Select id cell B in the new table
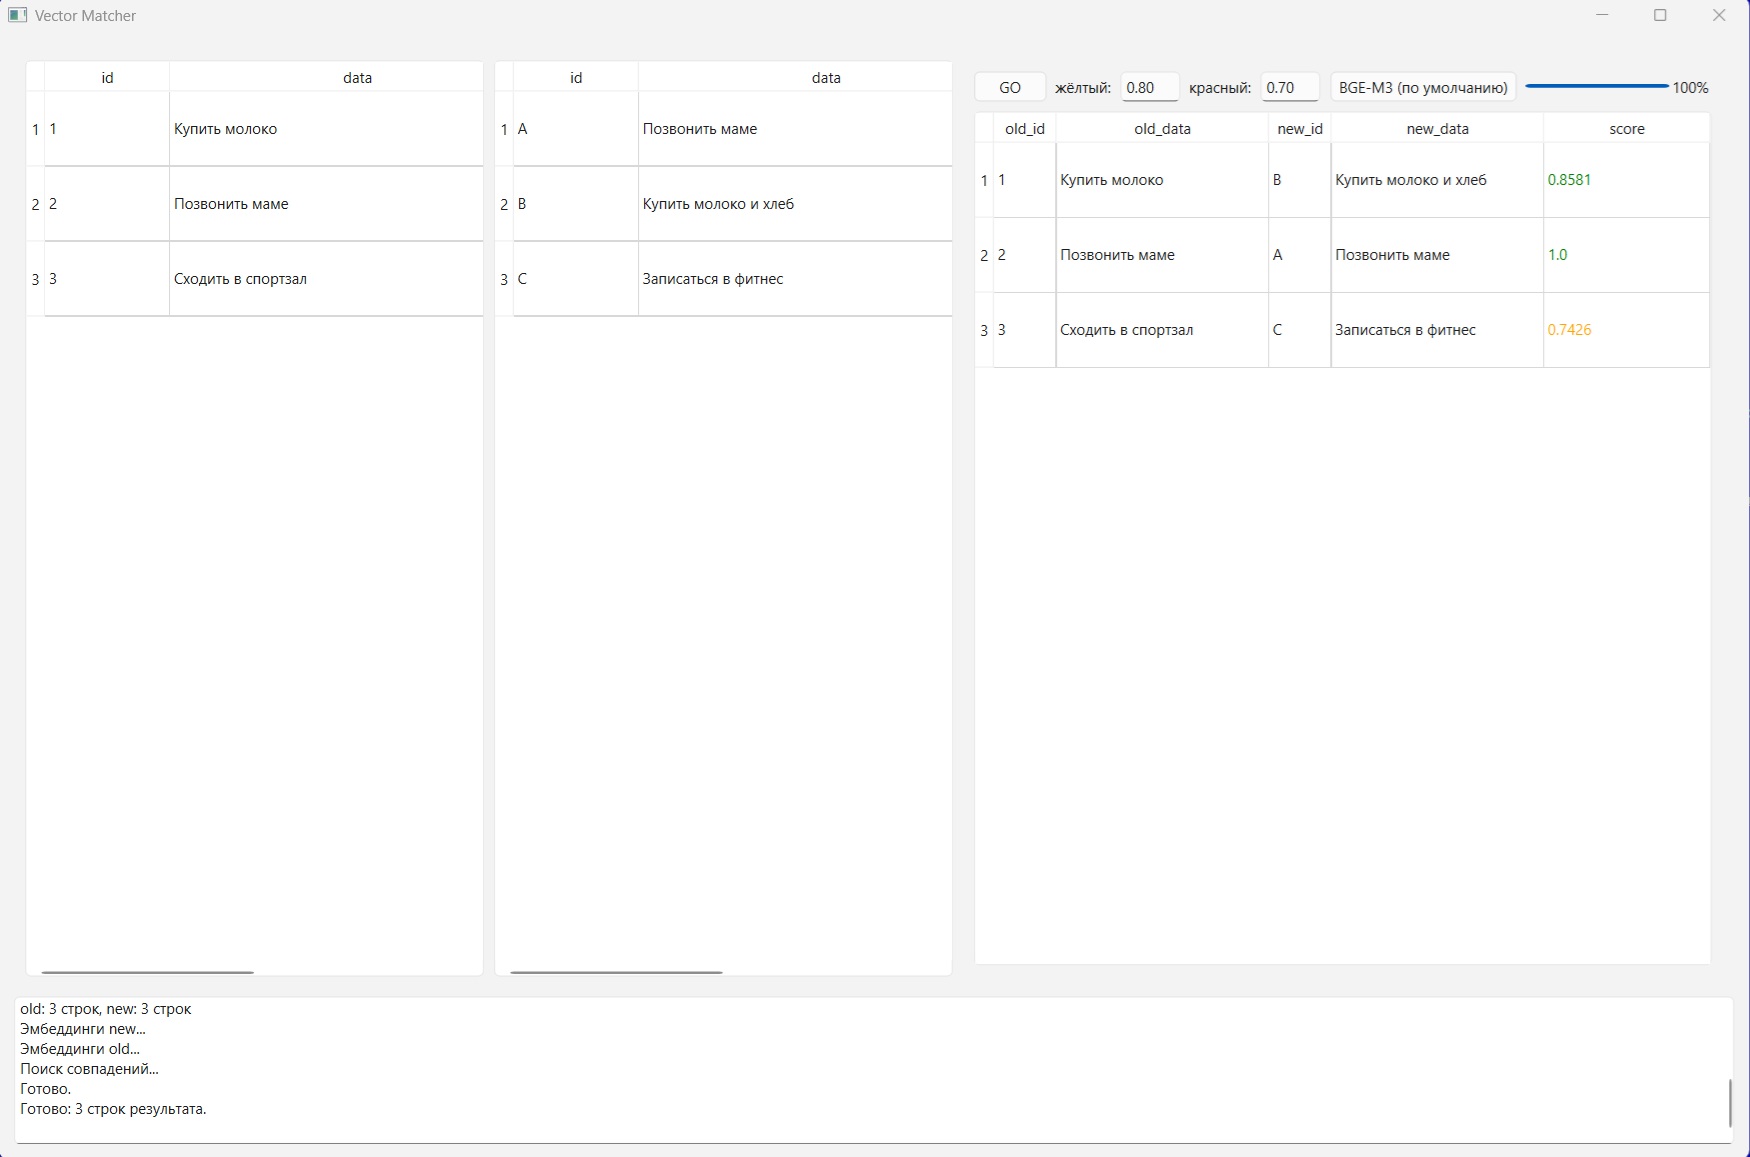This screenshot has height=1157, width=1750. tap(576, 204)
